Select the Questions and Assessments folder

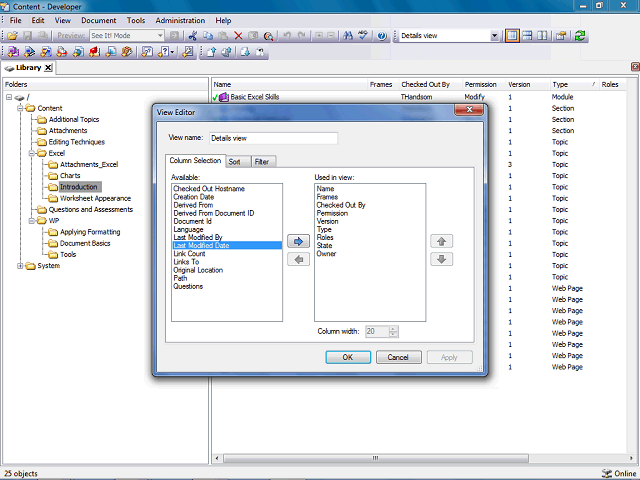[91, 209]
